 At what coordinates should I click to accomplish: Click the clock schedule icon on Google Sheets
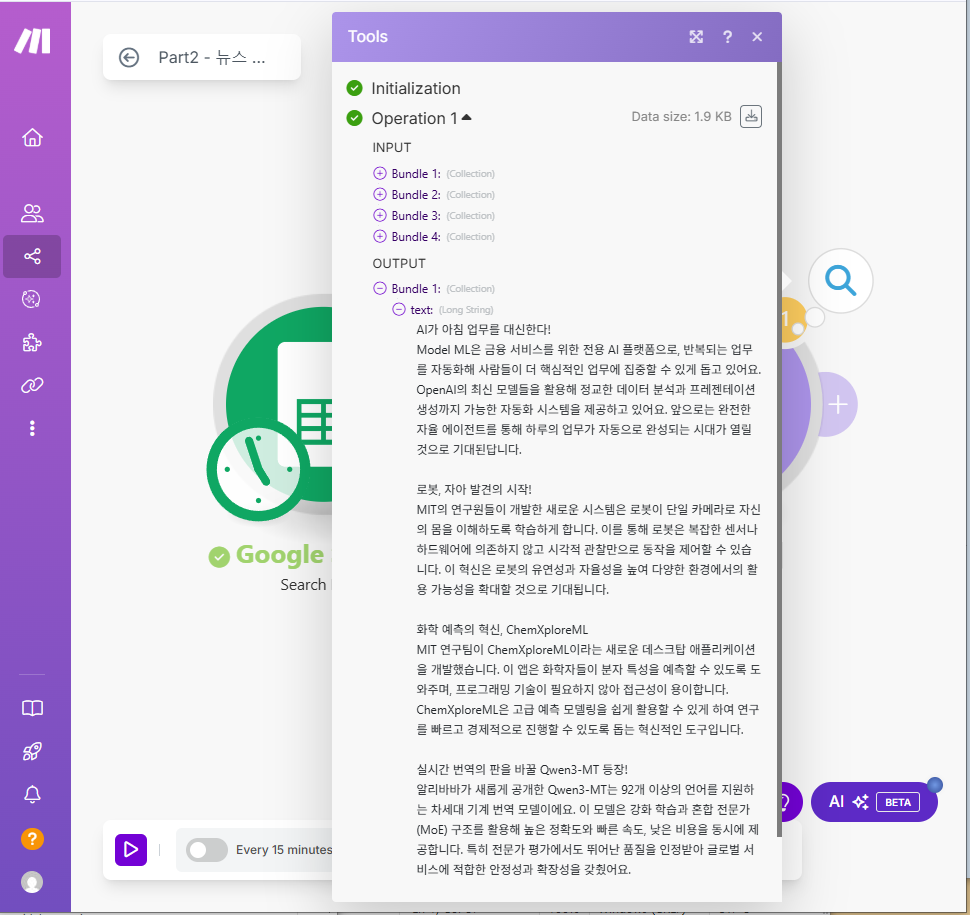[x=258, y=470]
